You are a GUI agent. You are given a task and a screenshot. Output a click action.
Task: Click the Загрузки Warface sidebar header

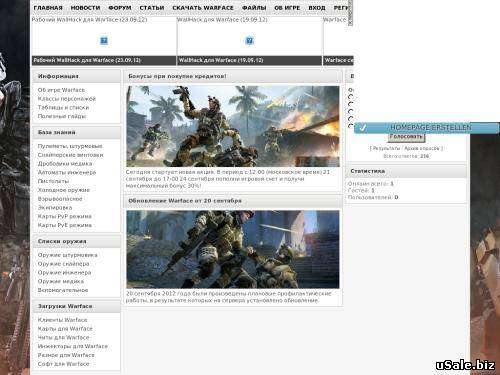(x=77, y=306)
